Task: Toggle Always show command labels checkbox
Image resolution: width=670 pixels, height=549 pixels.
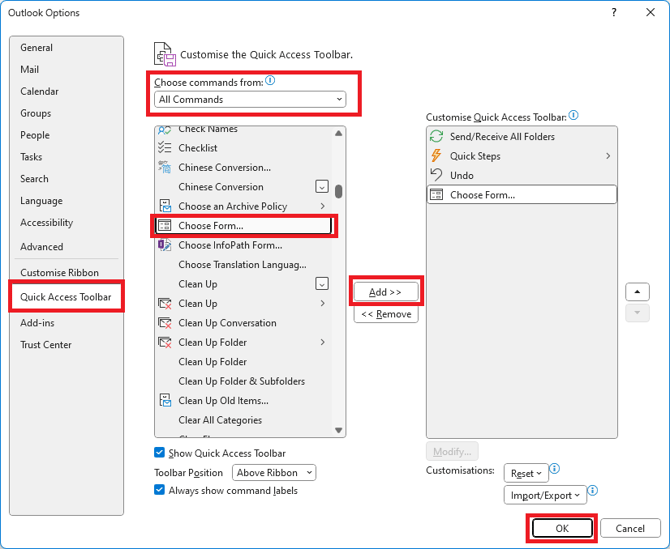Action: pyautogui.click(x=160, y=490)
